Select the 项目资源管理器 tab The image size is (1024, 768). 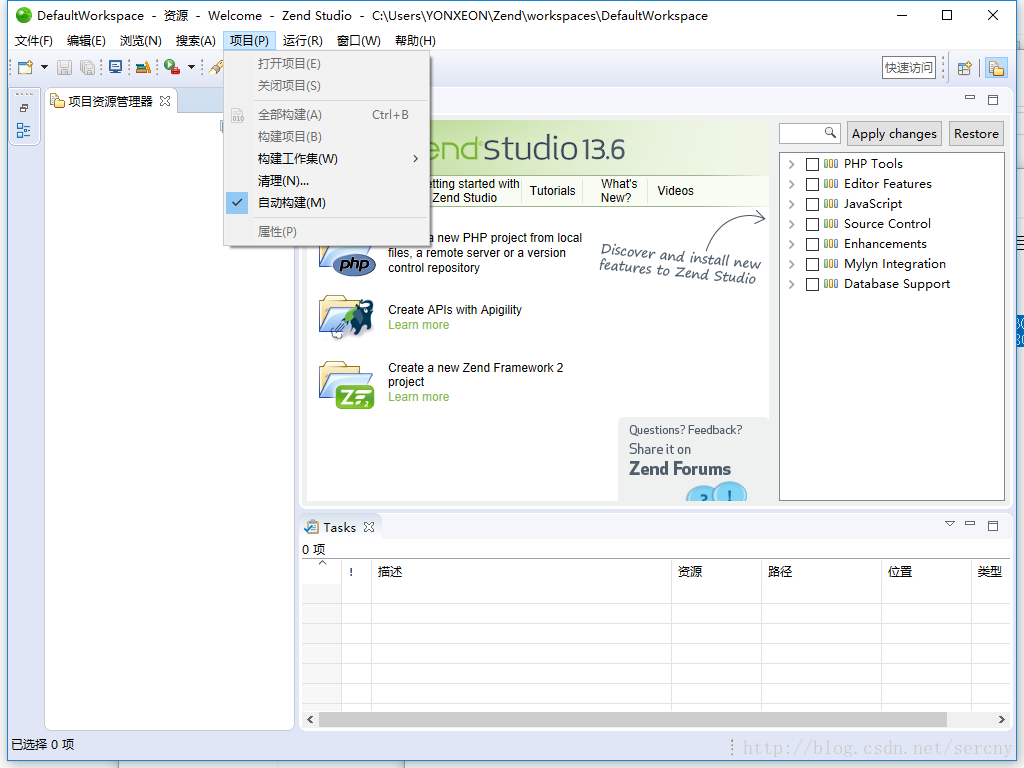(110, 101)
